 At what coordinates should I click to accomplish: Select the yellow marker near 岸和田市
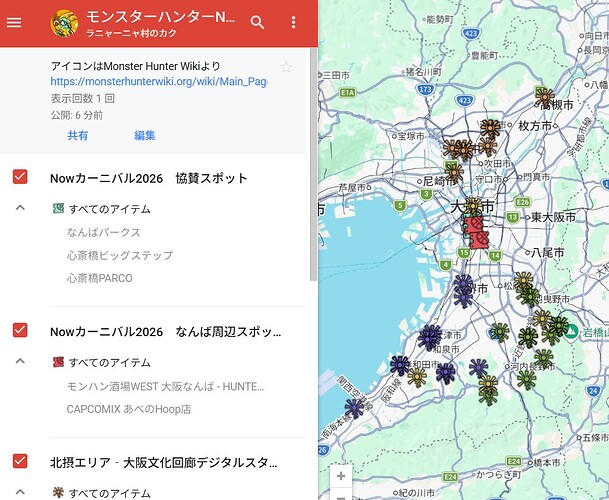tap(417, 376)
